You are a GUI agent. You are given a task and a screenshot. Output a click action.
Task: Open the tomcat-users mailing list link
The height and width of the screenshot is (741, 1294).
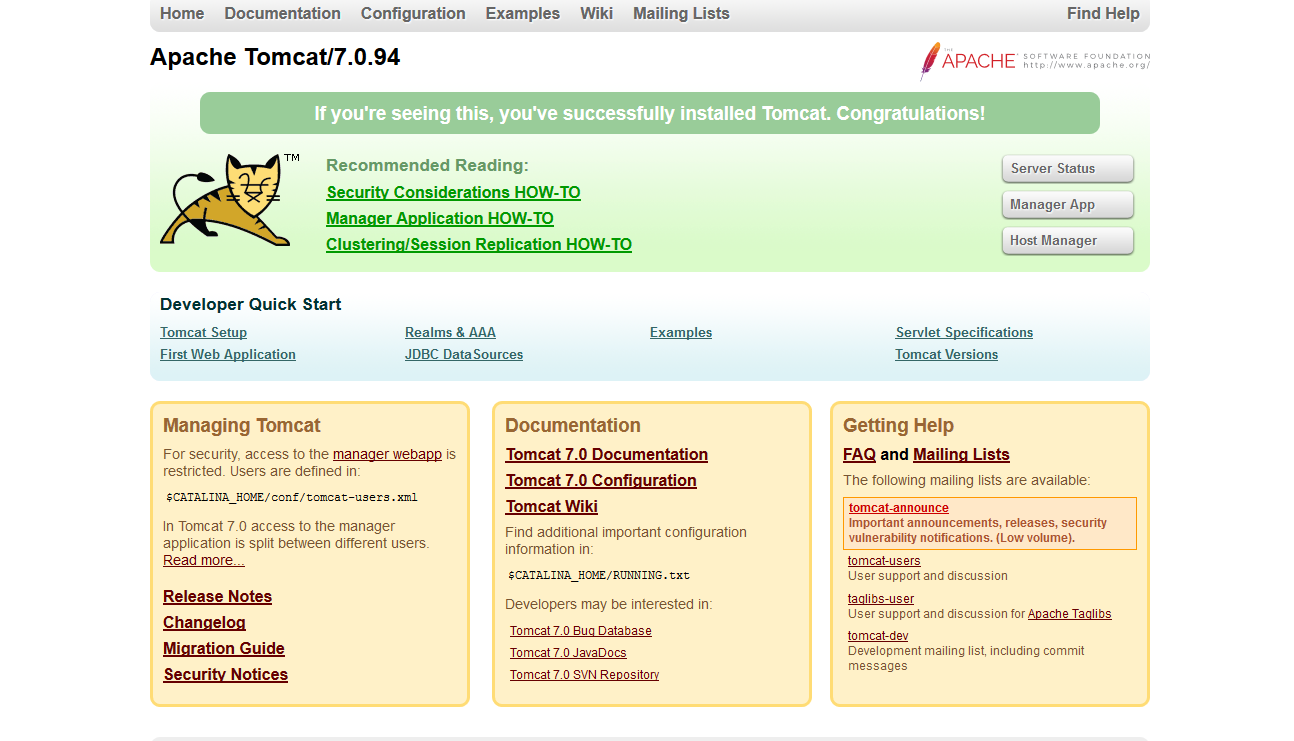pyautogui.click(x=884, y=561)
